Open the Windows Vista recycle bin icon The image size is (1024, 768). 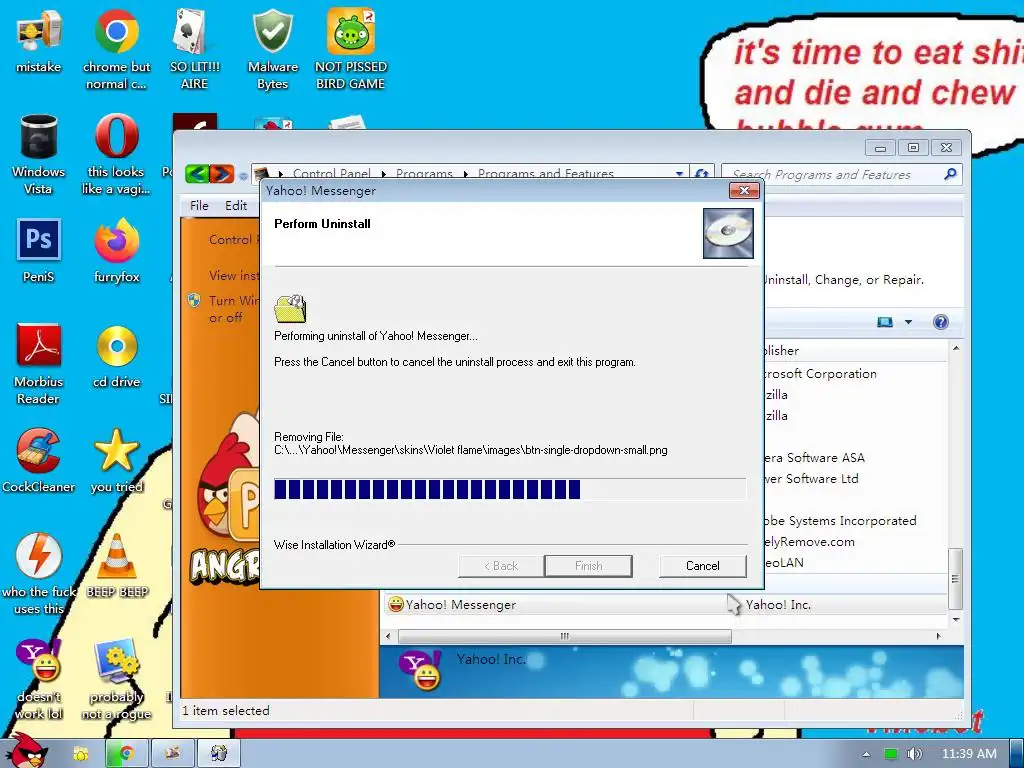tap(38, 154)
